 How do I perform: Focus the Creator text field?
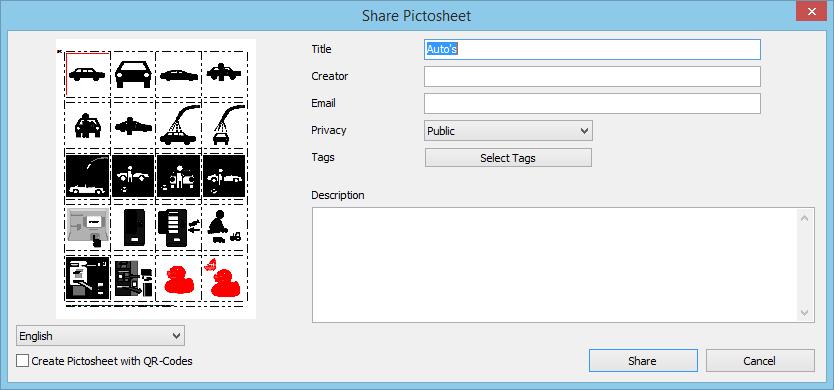[x=592, y=77]
